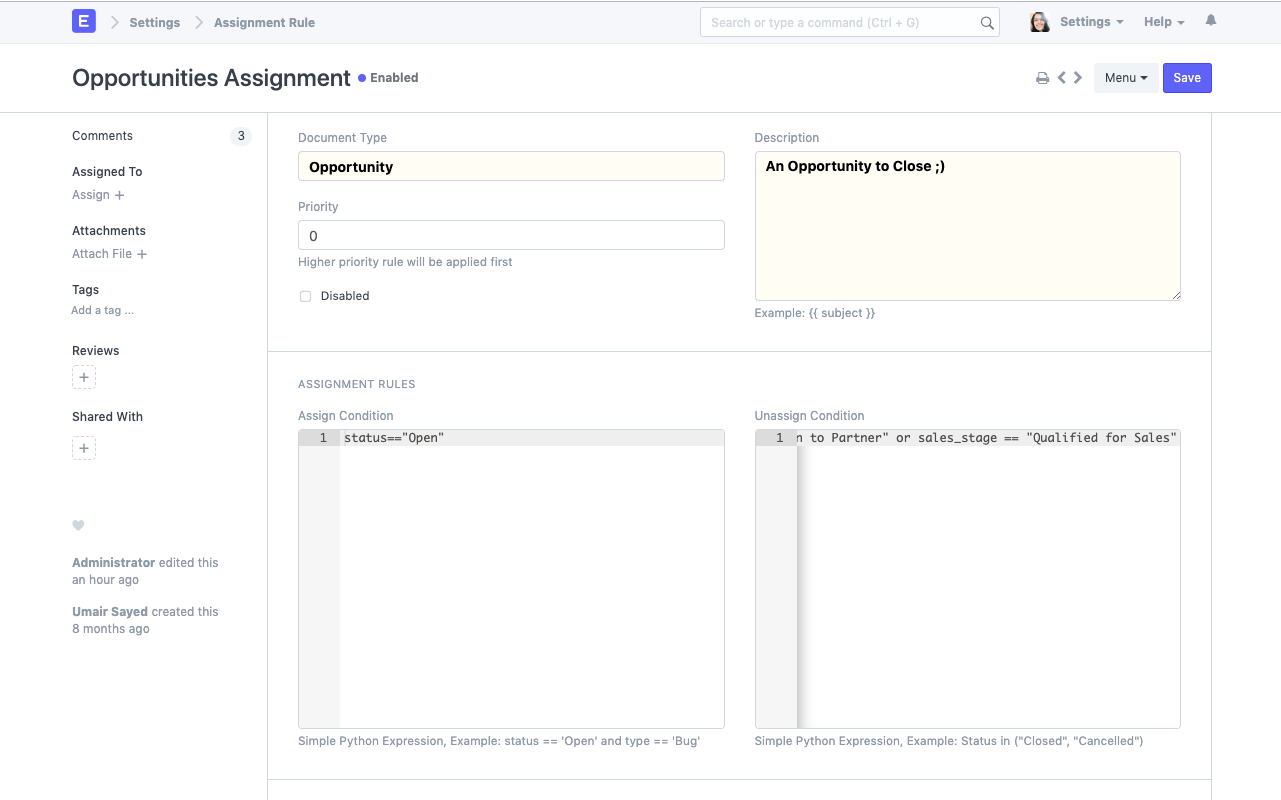Open the Menu dropdown
The width and height of the screenshot is (1281, 800).
pyautogui.click(x=1126, y=77)
